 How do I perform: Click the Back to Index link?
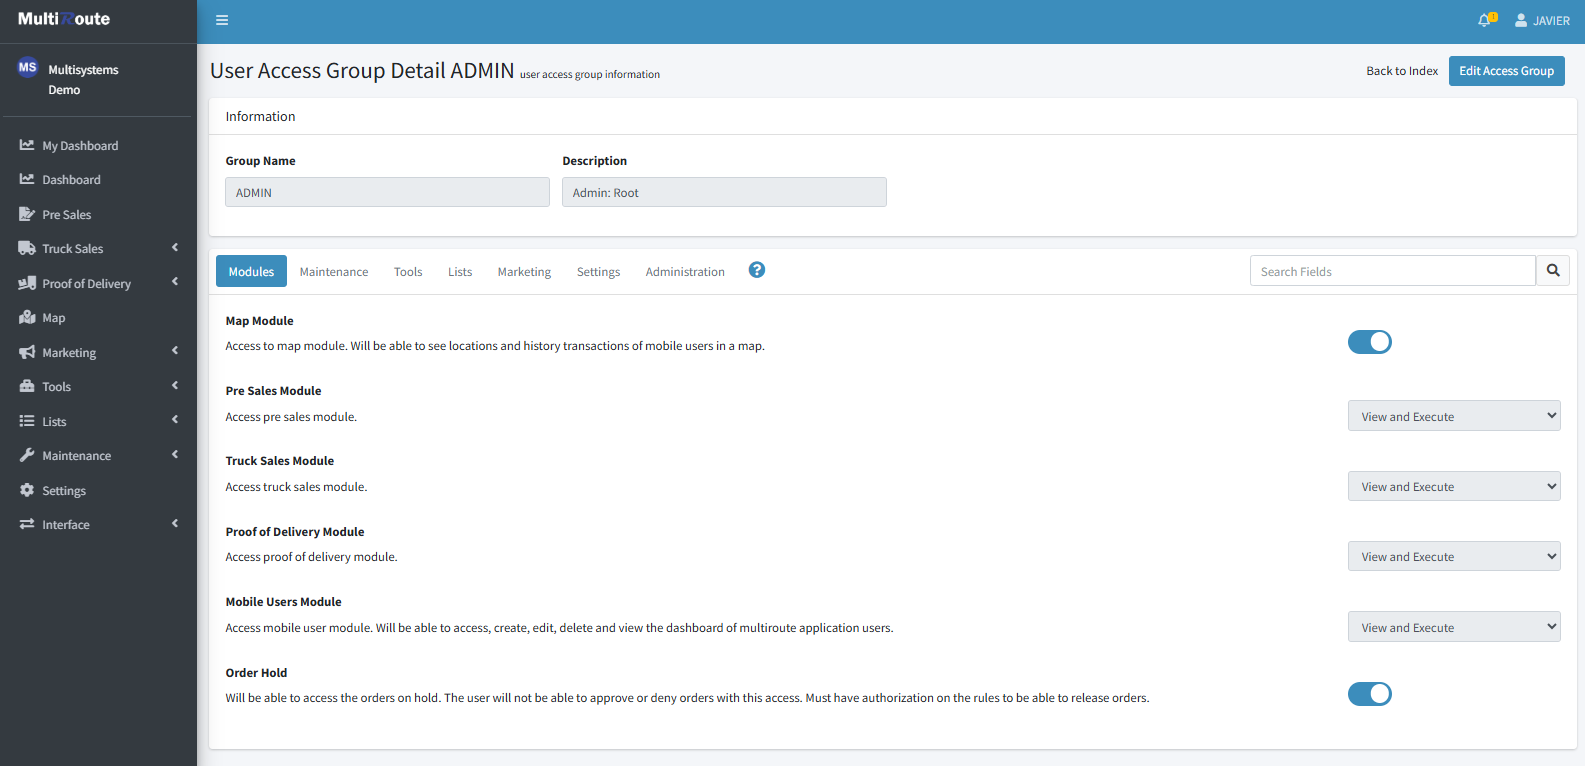click(1402, 71)
